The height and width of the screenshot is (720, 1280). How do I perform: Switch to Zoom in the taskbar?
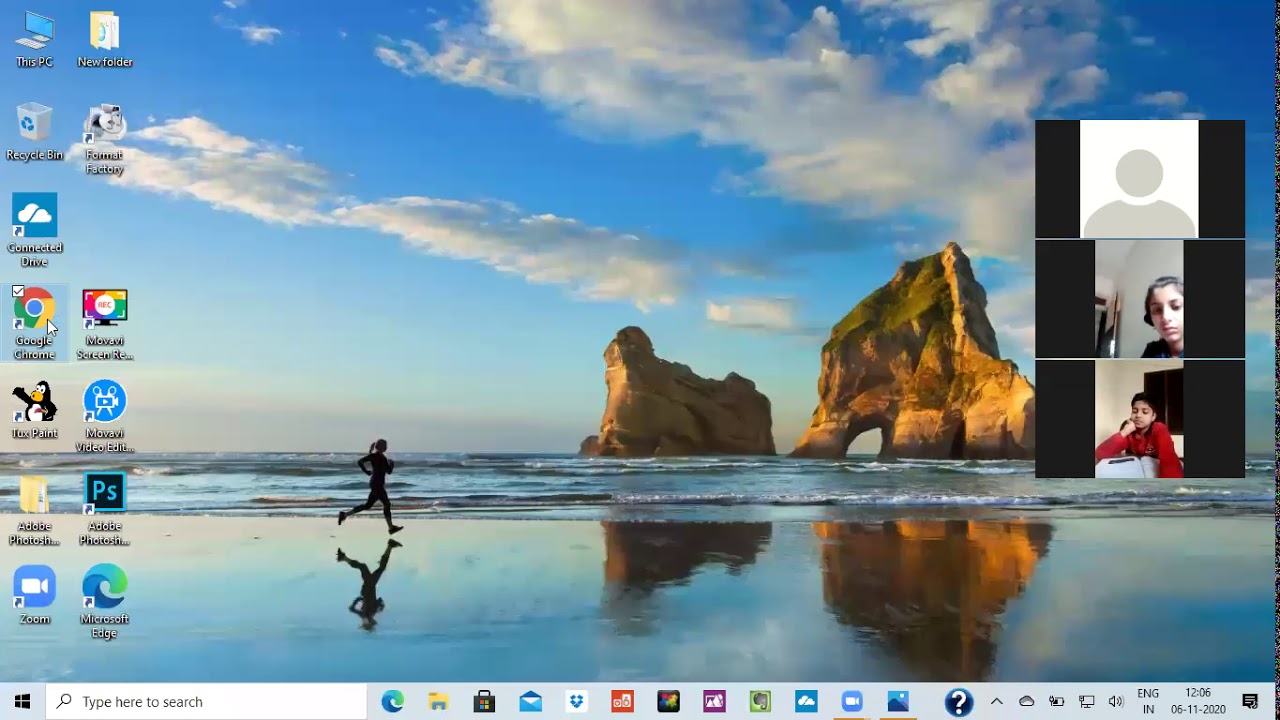tap(852, 702)
